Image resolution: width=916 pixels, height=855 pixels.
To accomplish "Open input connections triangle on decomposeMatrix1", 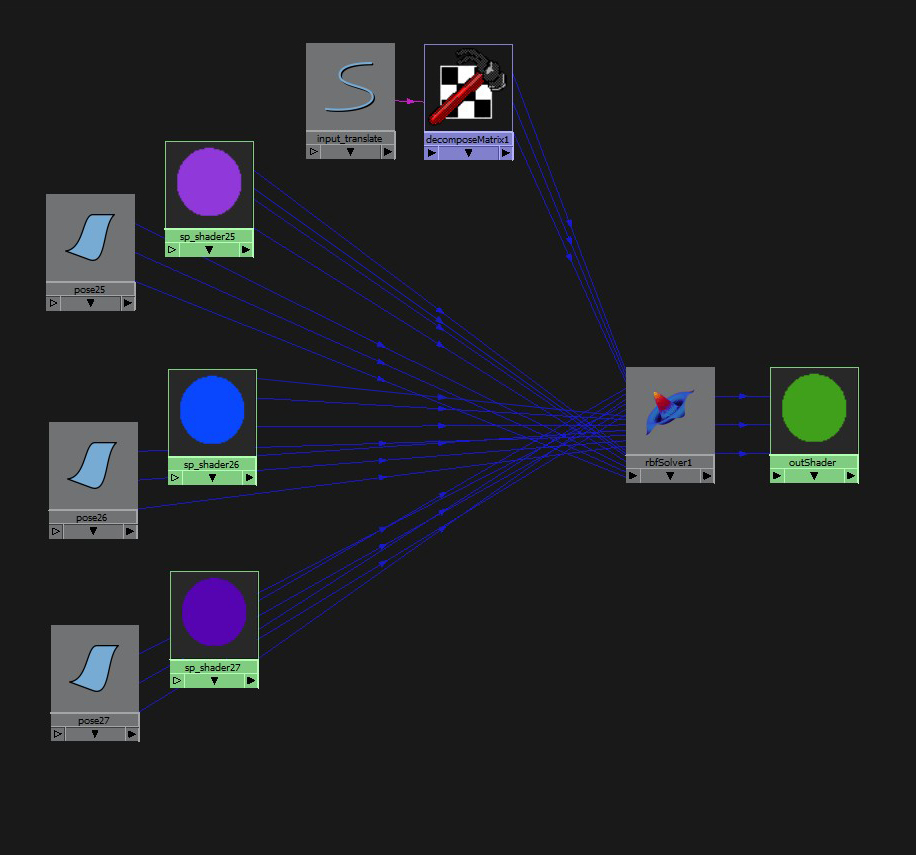I will (432, 153).
